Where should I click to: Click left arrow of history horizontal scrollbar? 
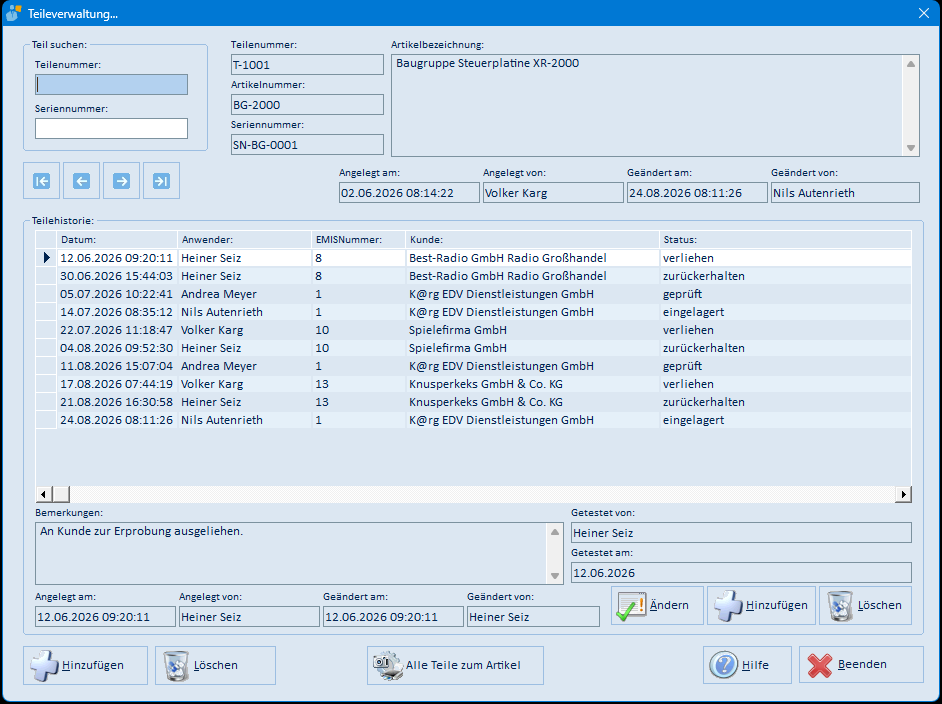pyautogui.click(x=43, y=494)
